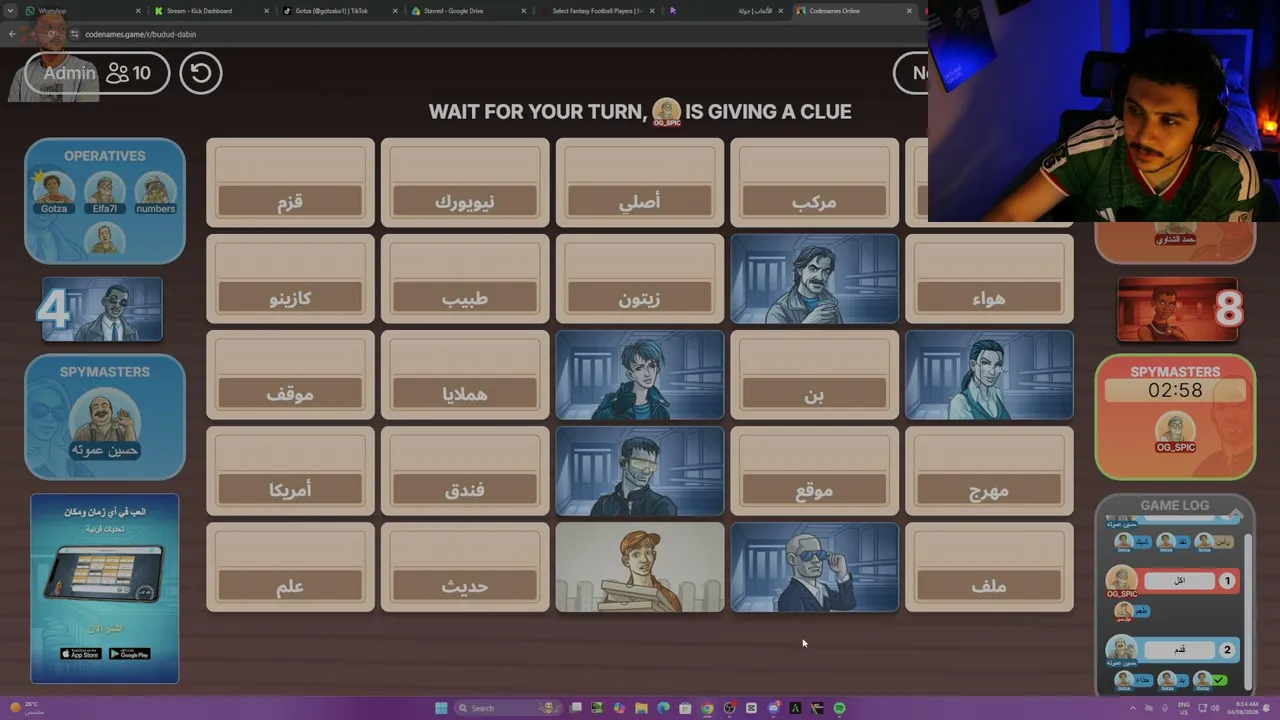The width and height of the screenshot is (1280, 720).
Task: Click the revealed blue agent card with sunglasses and suit
Action: [815, 567]
